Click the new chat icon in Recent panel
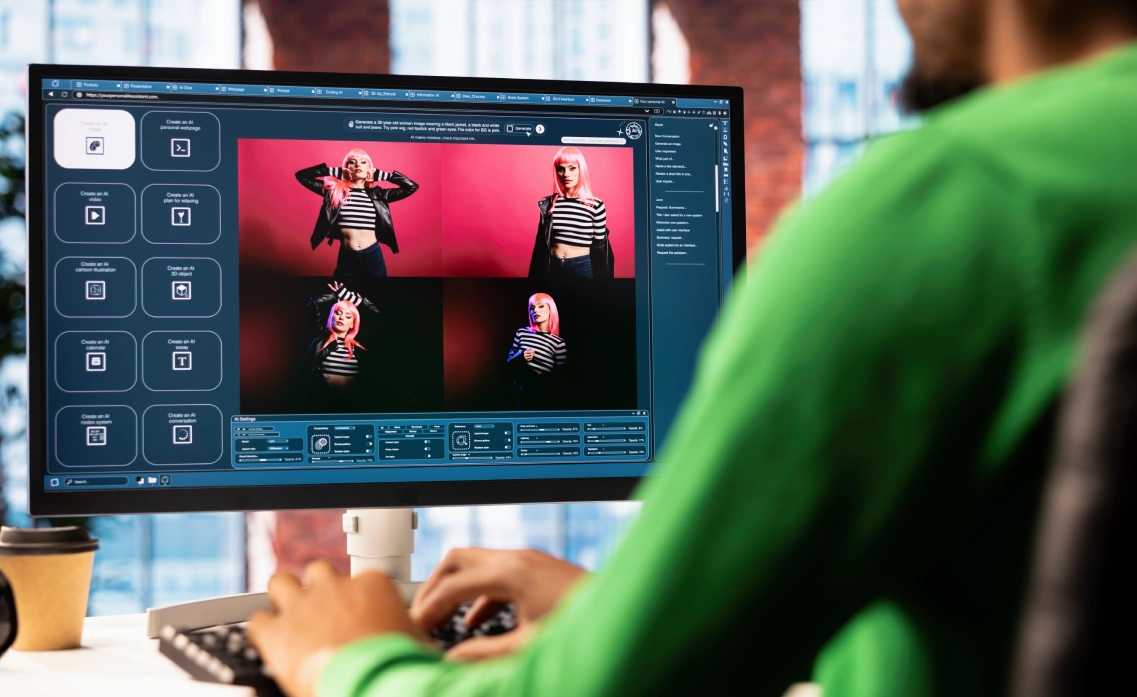The width and height of the screenshot is (1137, 697). 711,125
